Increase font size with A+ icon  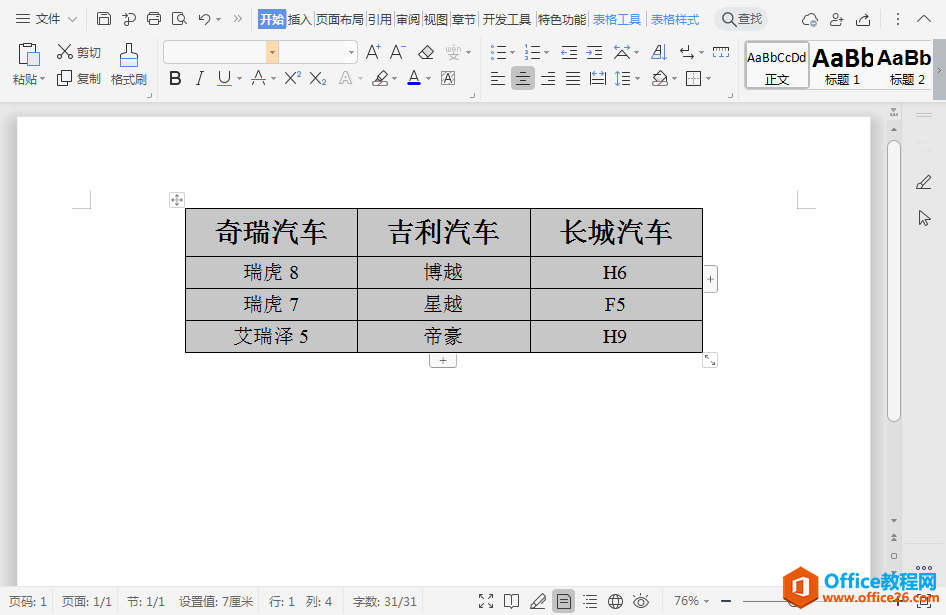pyautogui.click(x=373, y=53)
